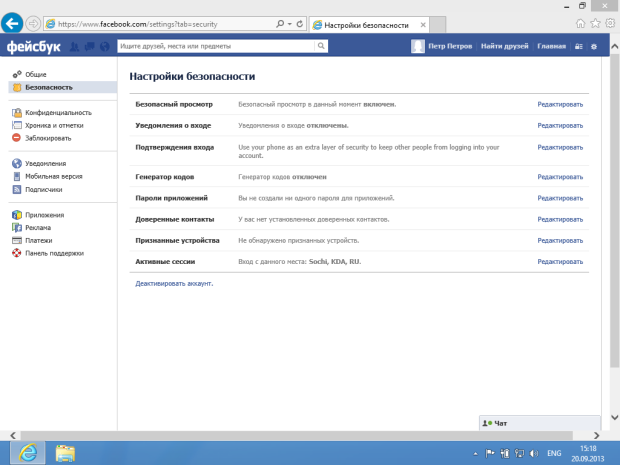Screen dimensions: 620x465
Task: Go back with the browser back arrow
Action: (x=12, y=24)
